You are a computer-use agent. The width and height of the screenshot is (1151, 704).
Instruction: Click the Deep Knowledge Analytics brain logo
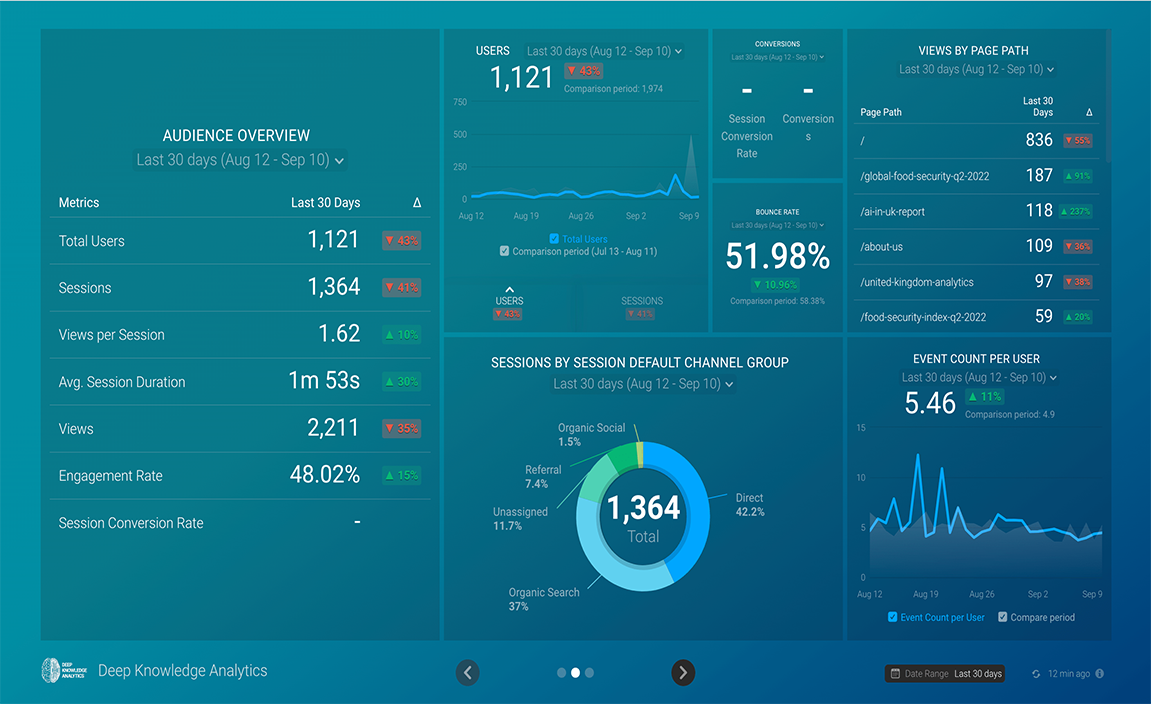[51, 671]
